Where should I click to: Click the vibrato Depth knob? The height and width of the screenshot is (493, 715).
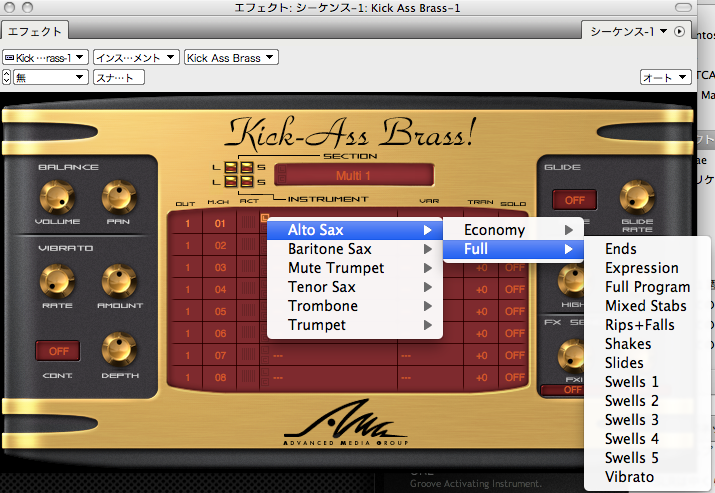[119, 349]
